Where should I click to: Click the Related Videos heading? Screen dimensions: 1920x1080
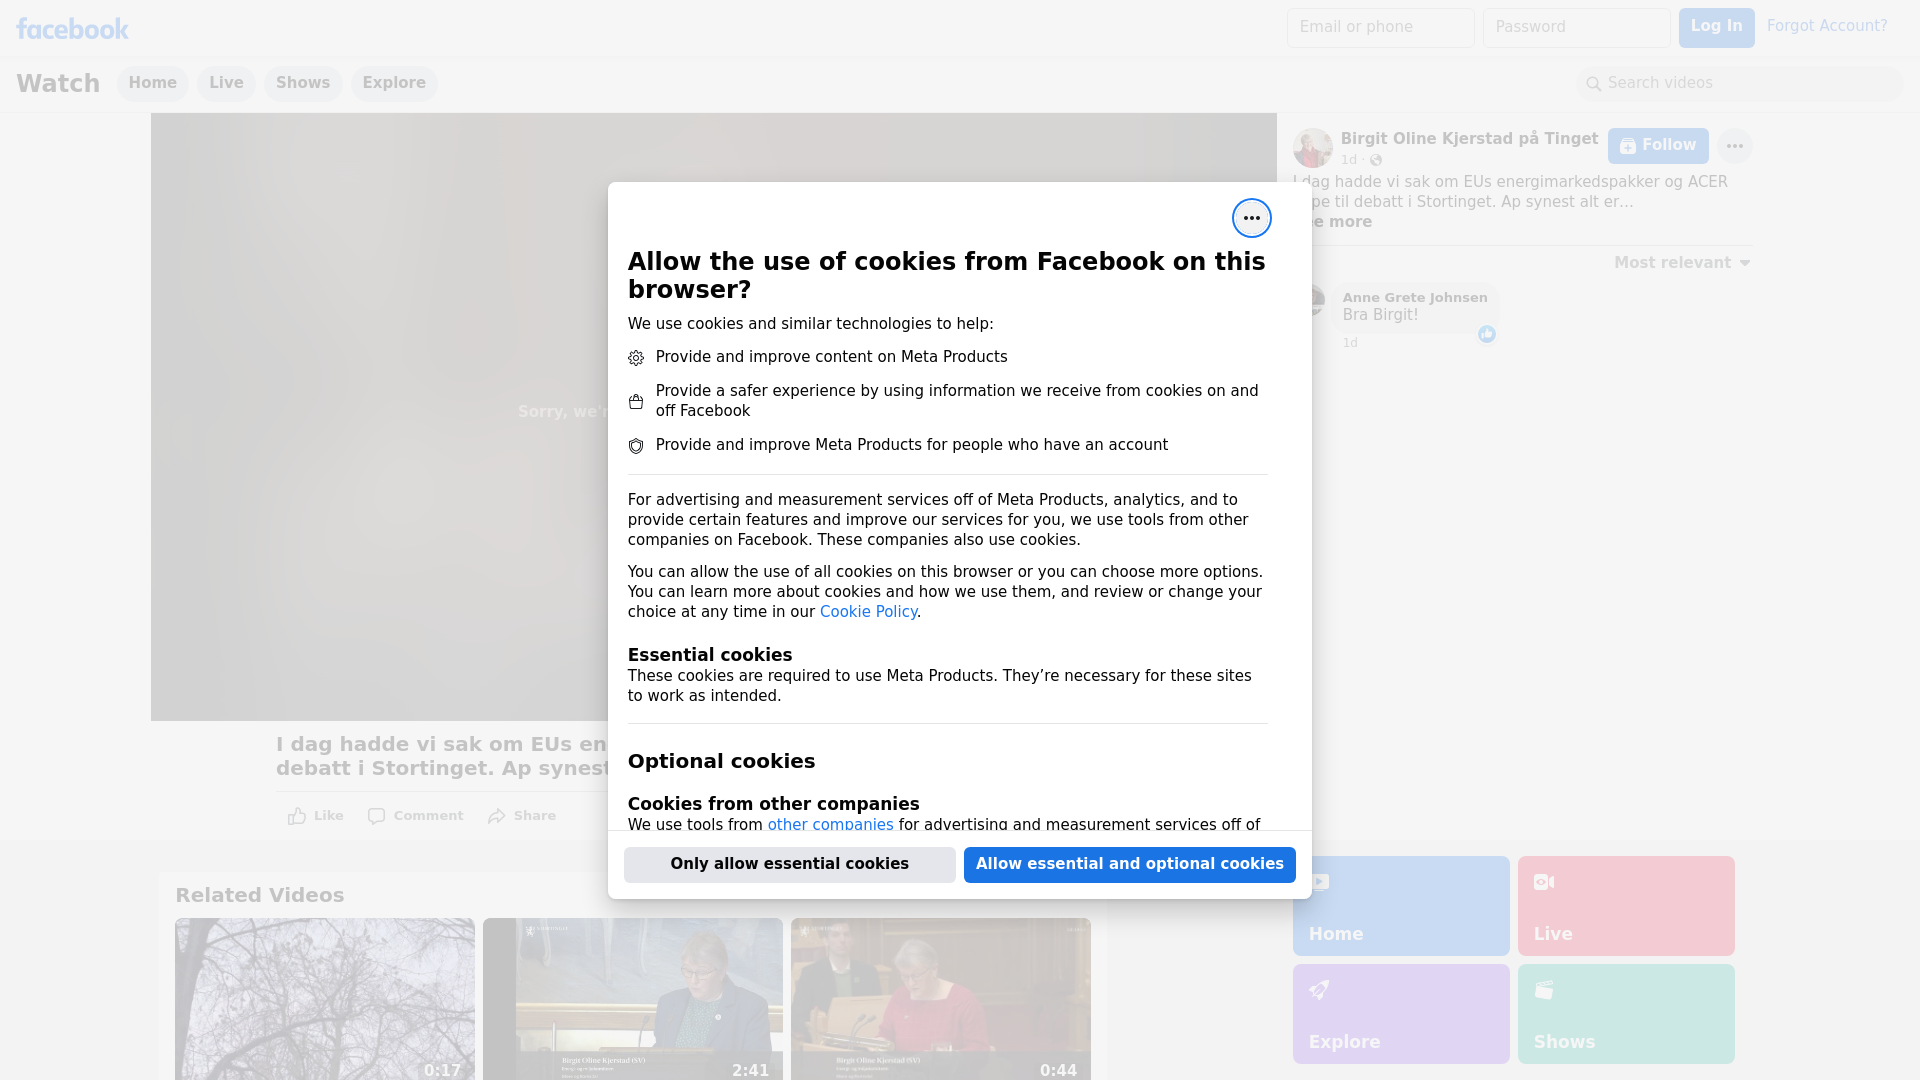coord(259,896)
